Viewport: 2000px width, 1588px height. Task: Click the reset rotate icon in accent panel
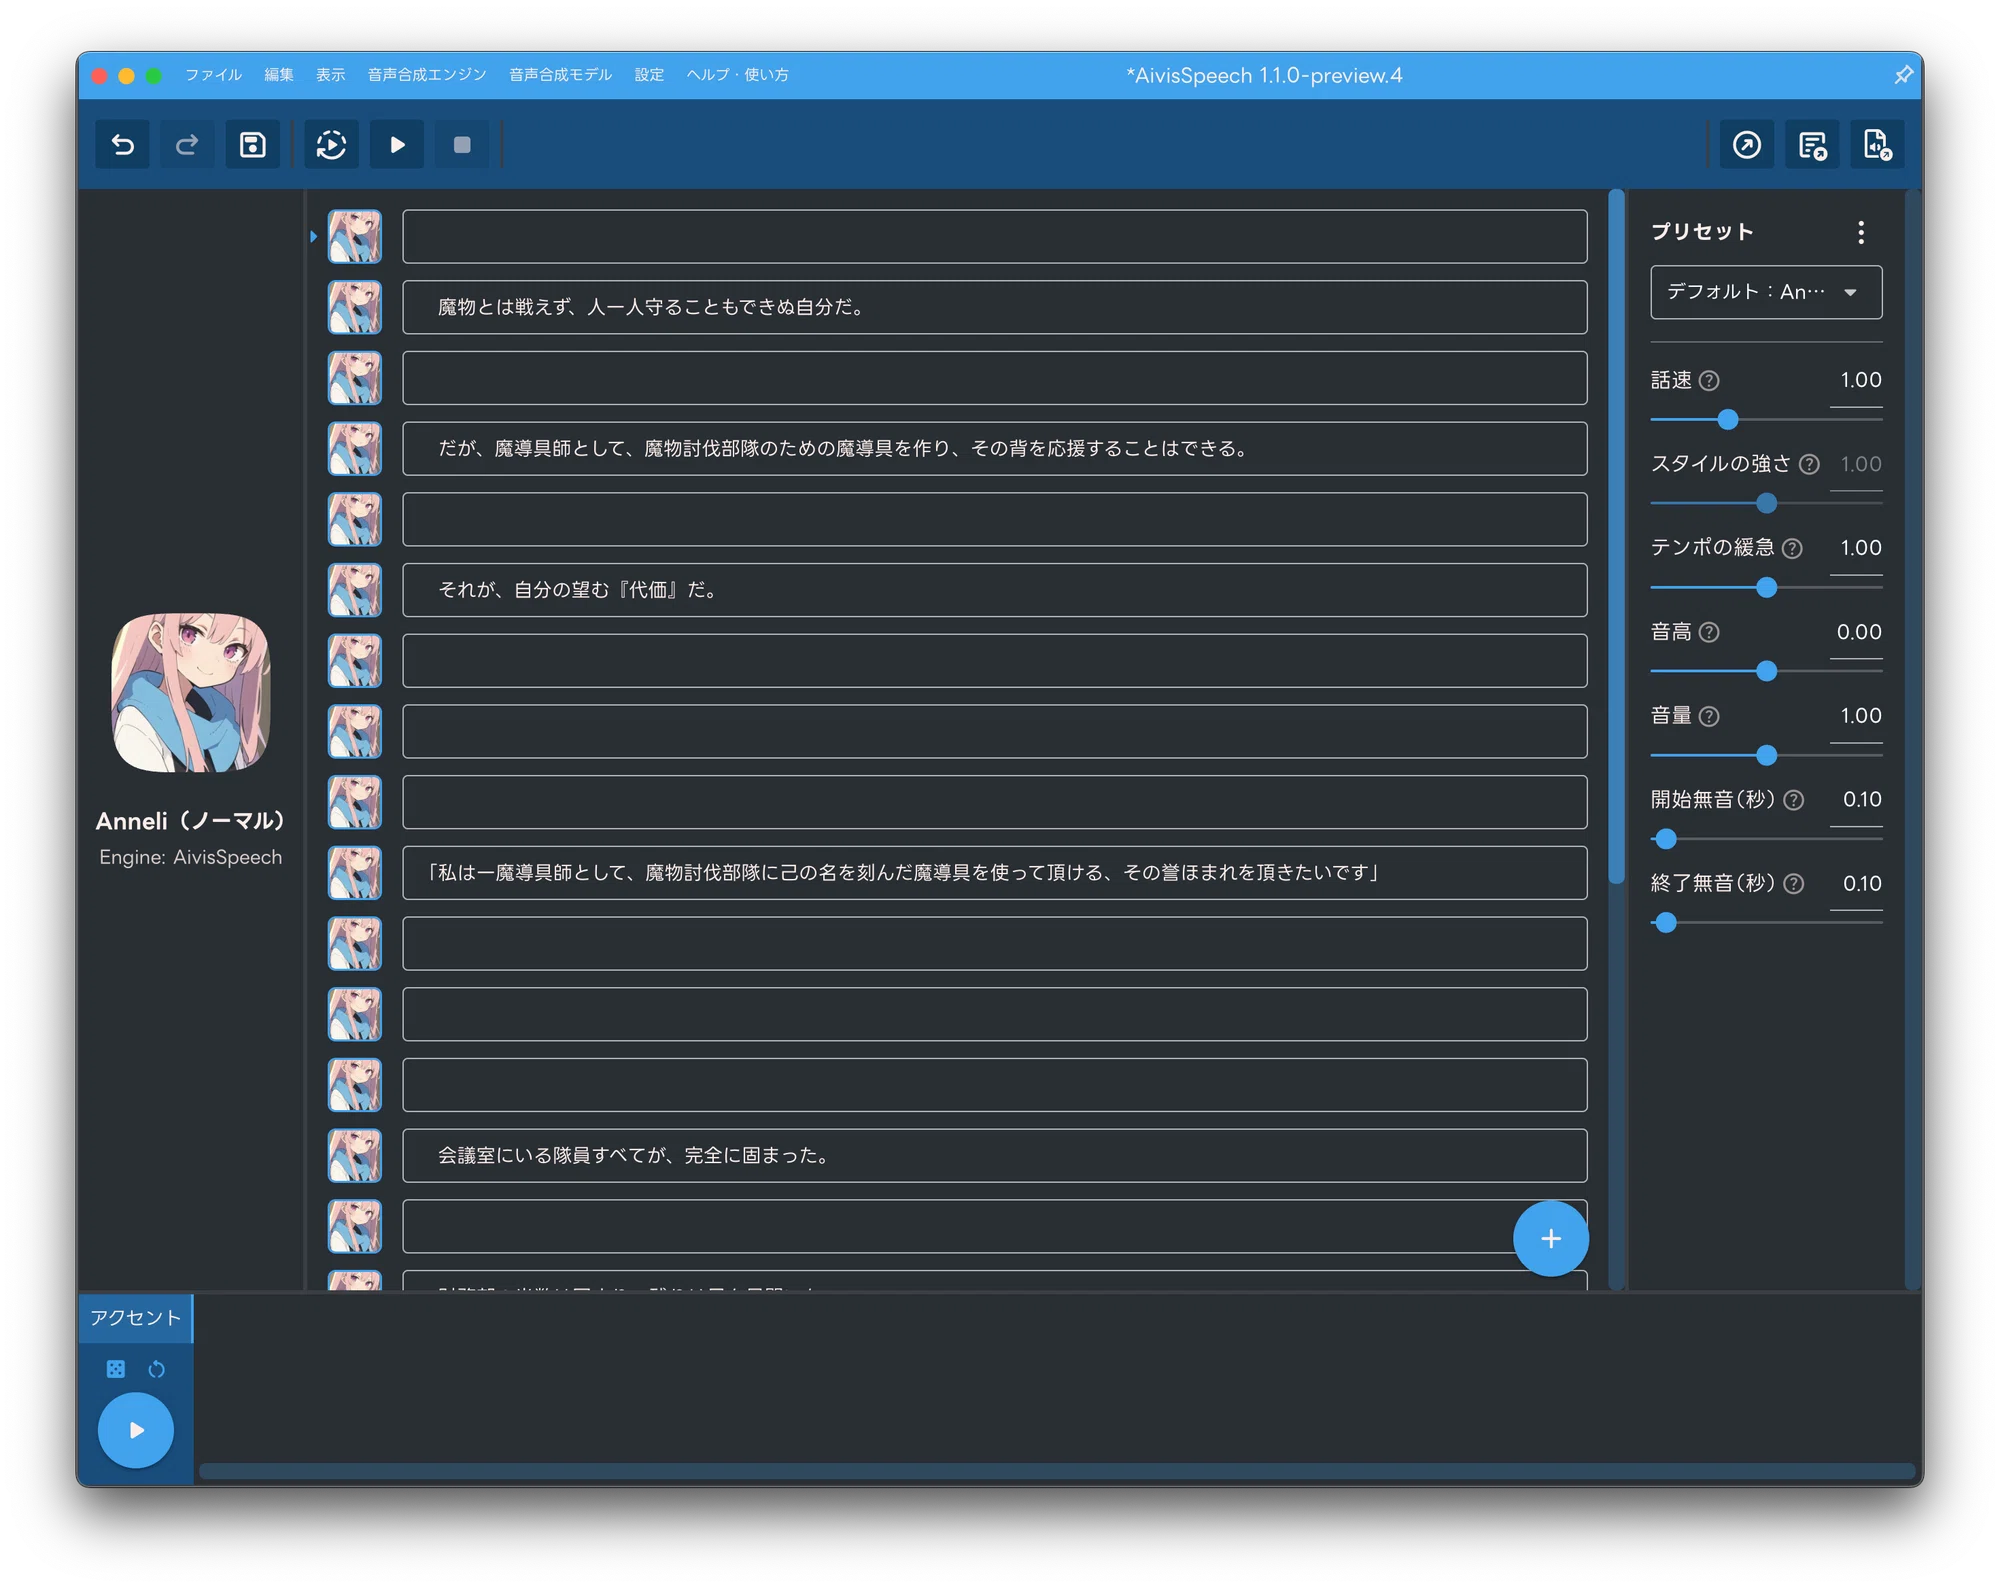coord(156,1369)
